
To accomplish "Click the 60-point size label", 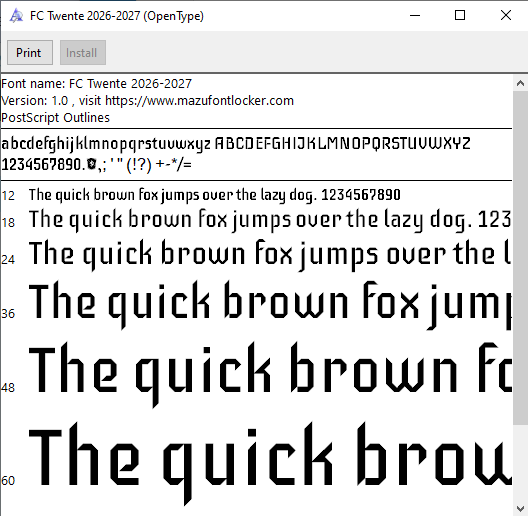I will [8, 480].
